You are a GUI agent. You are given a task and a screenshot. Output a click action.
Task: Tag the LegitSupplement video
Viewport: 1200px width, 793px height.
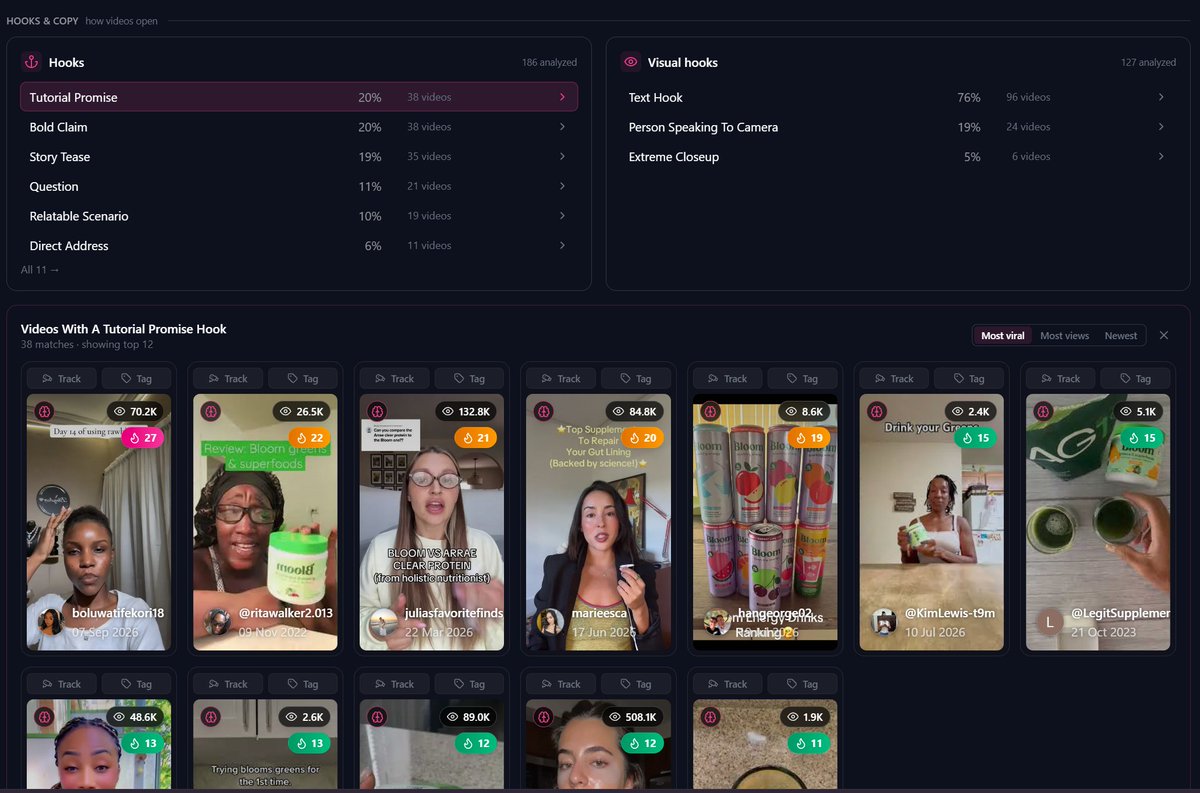[x=1135, y=378]
